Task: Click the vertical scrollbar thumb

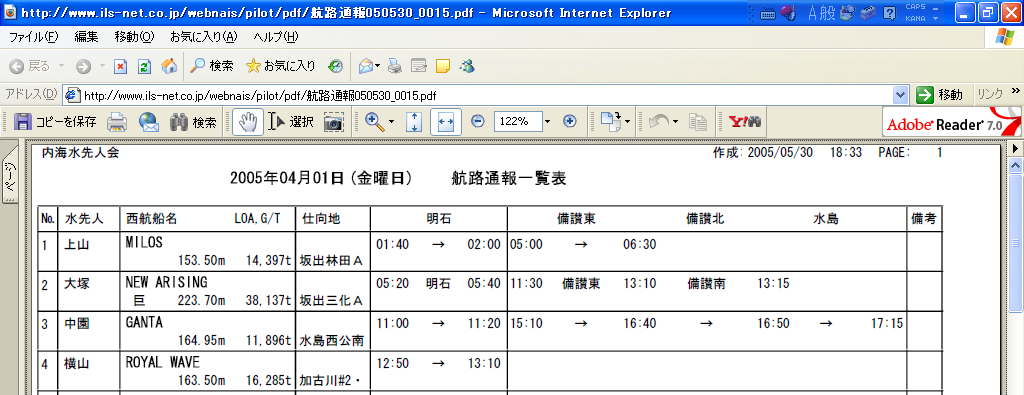Action: click(1016, 243)
